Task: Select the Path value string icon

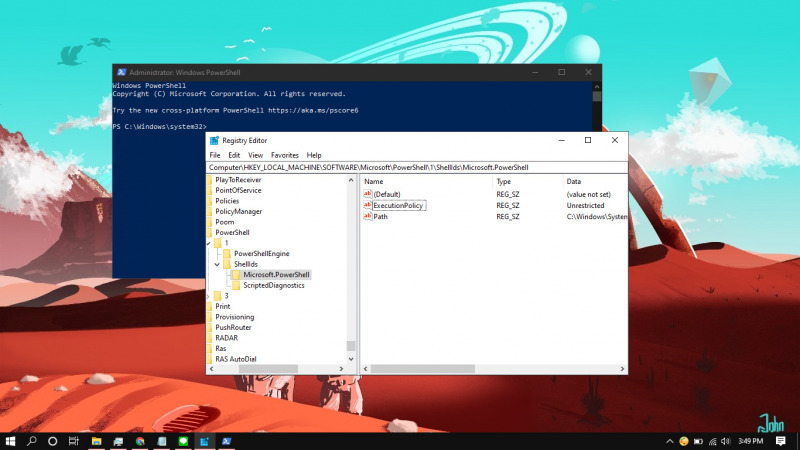Action: (x=367, y=216)
